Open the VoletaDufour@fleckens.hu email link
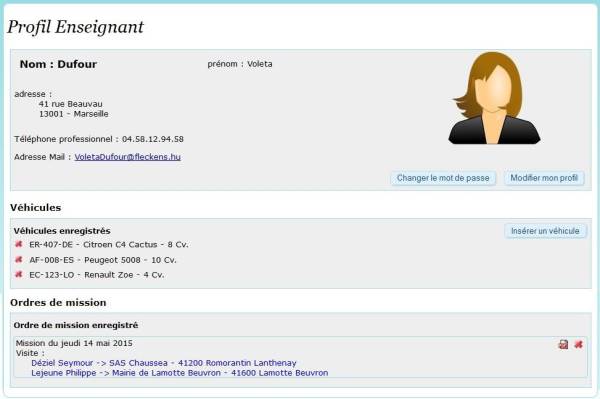The height and width of the screenshot is (399, 600). coord(127,157)
